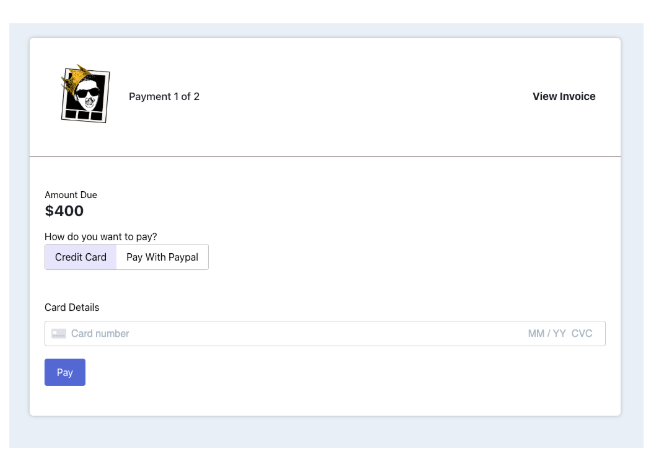Image resolution: width=665 pixels, height=449 pixels.
Task: Click blank header area left of View Invoice
Action: coord(380,97)
